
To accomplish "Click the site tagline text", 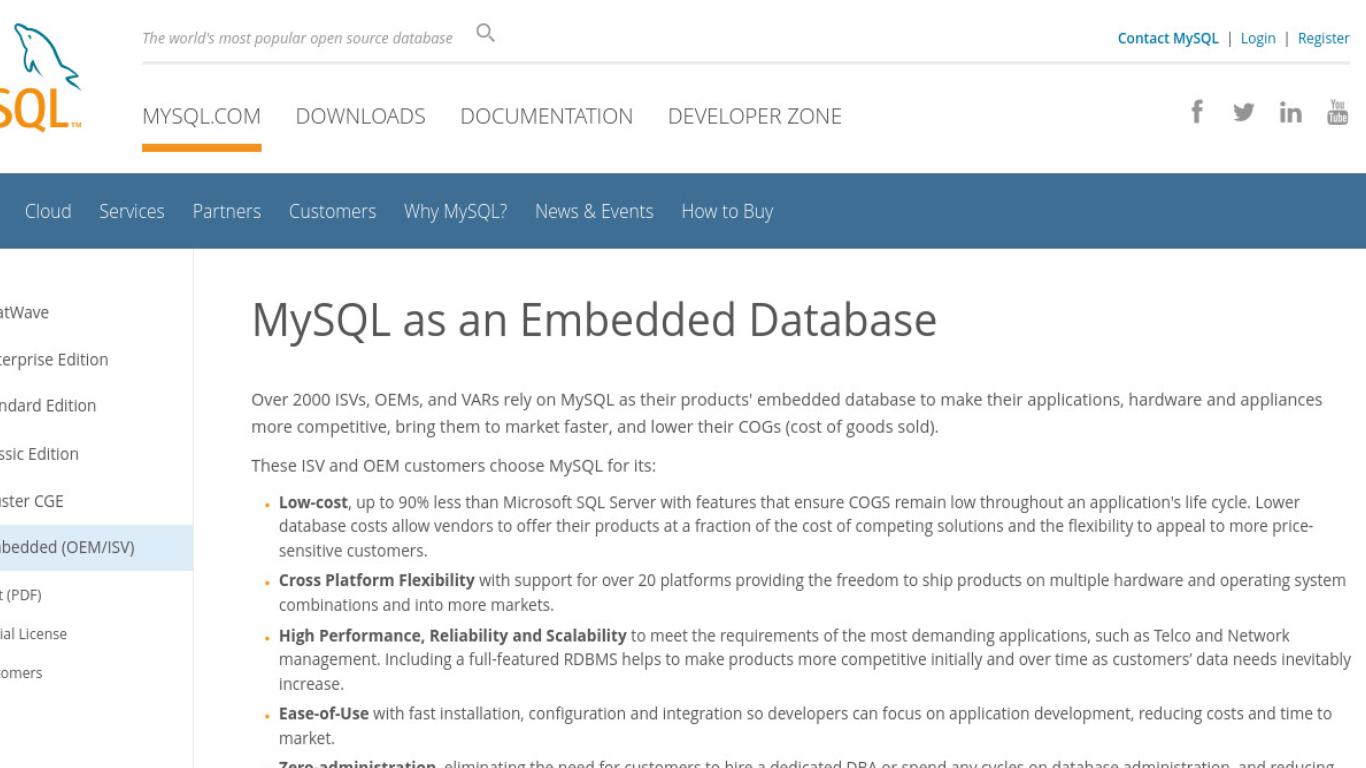I will [297, 38].
